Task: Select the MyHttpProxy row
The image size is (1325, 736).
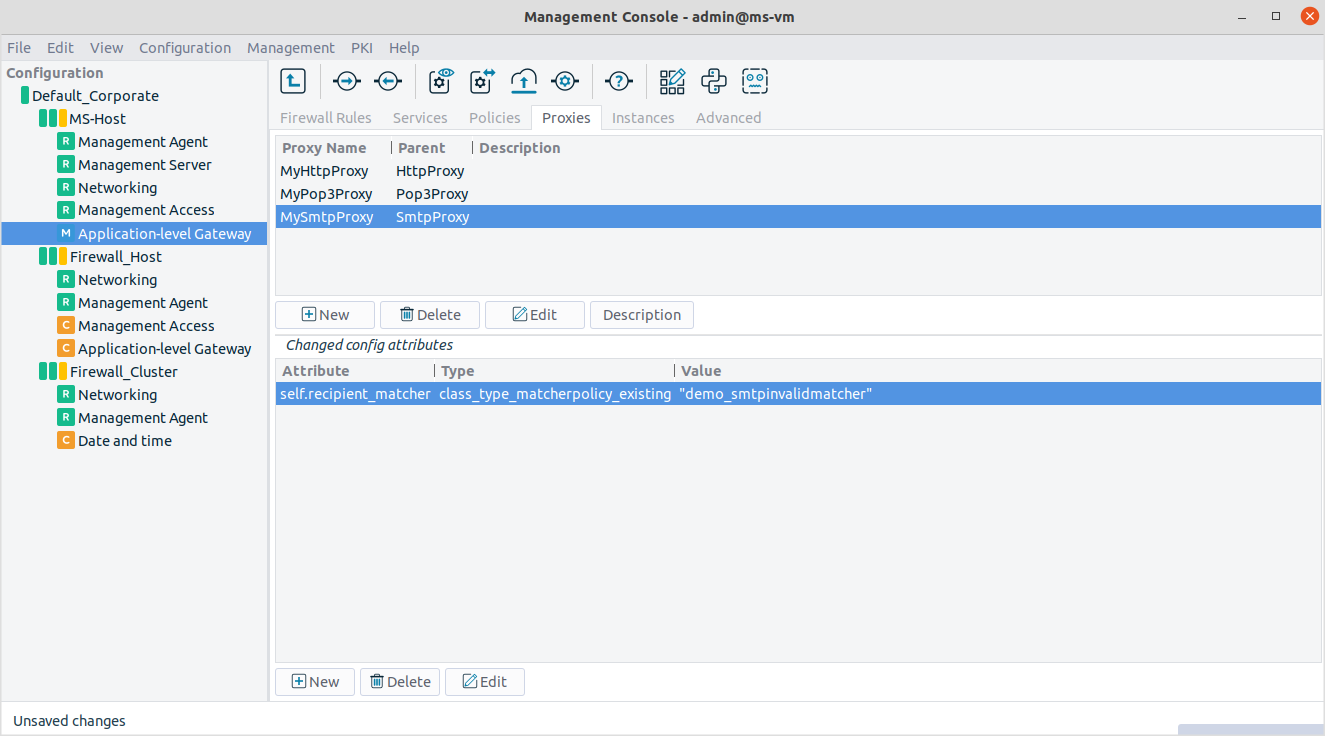Action: (798, 171)
